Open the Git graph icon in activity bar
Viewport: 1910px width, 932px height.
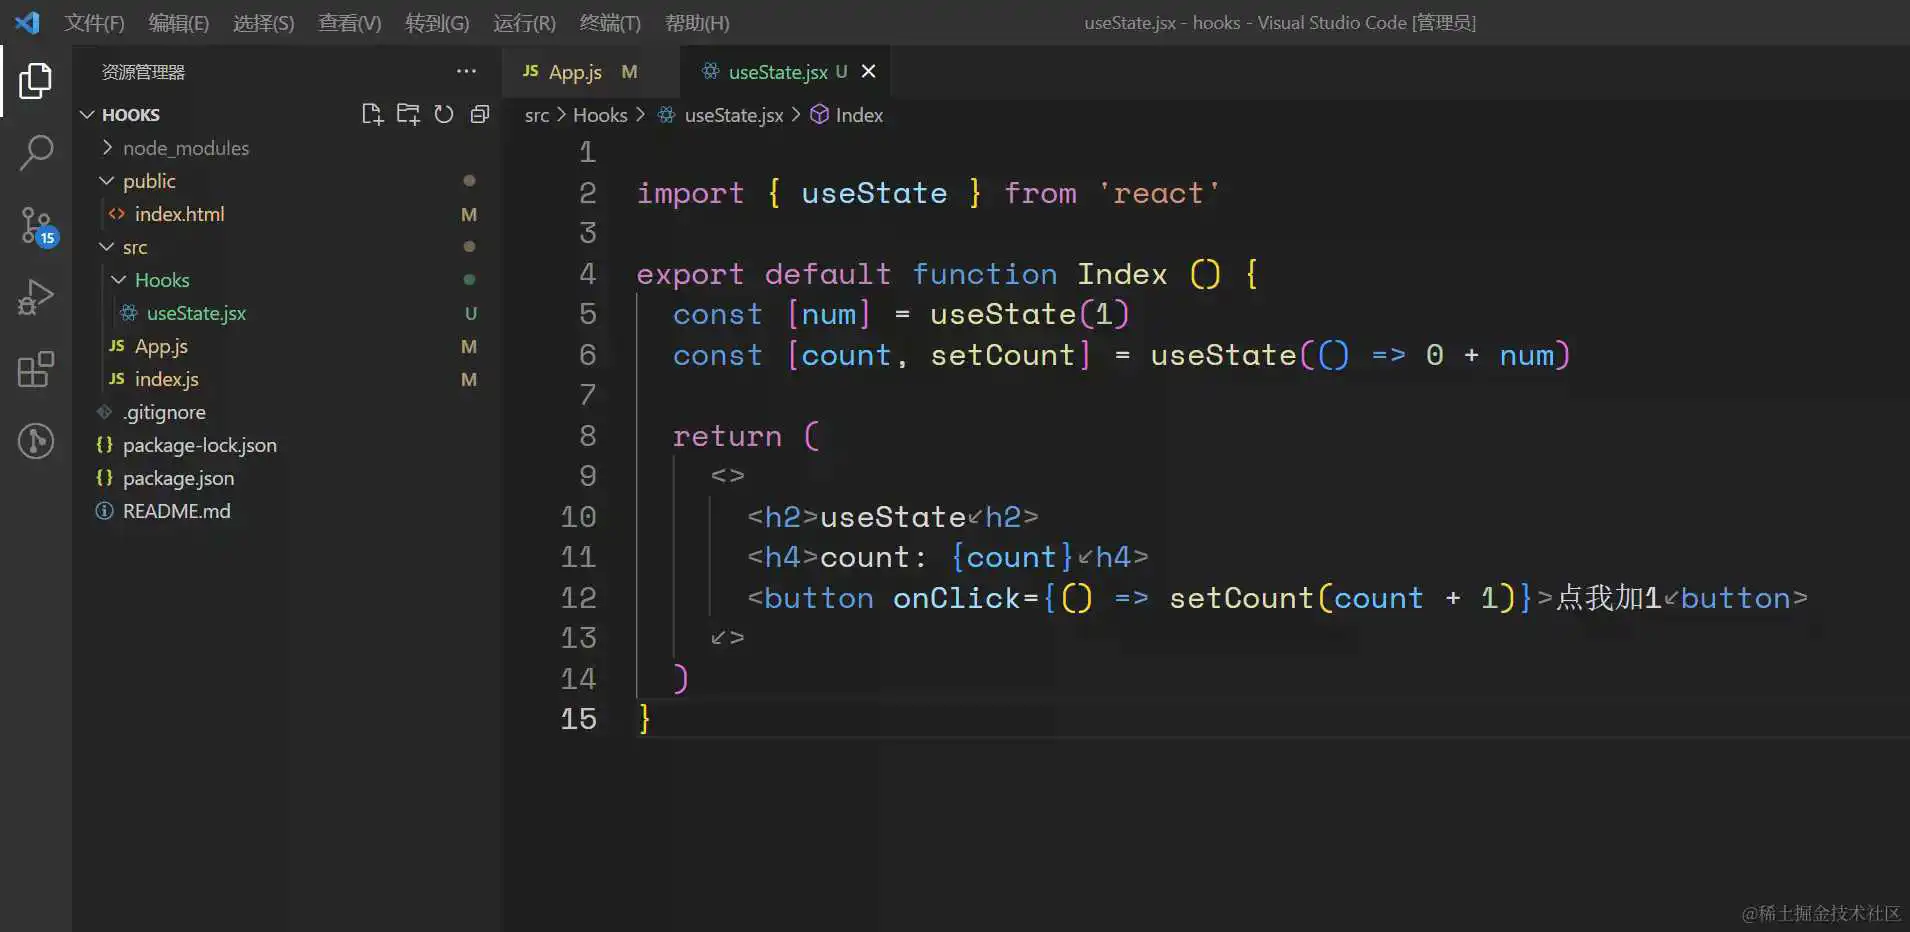(x=36, y=441)
